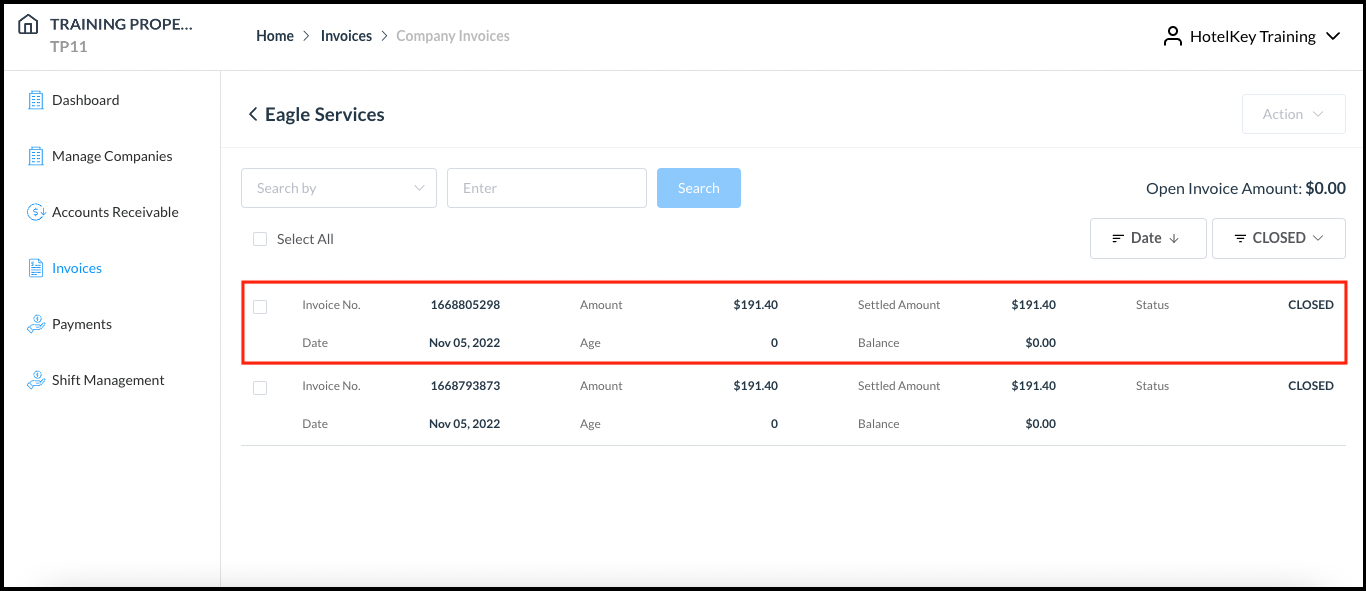Select the Invoices sidebar icon
This screenshot has width=1366, height=591.
click(34, 267)
